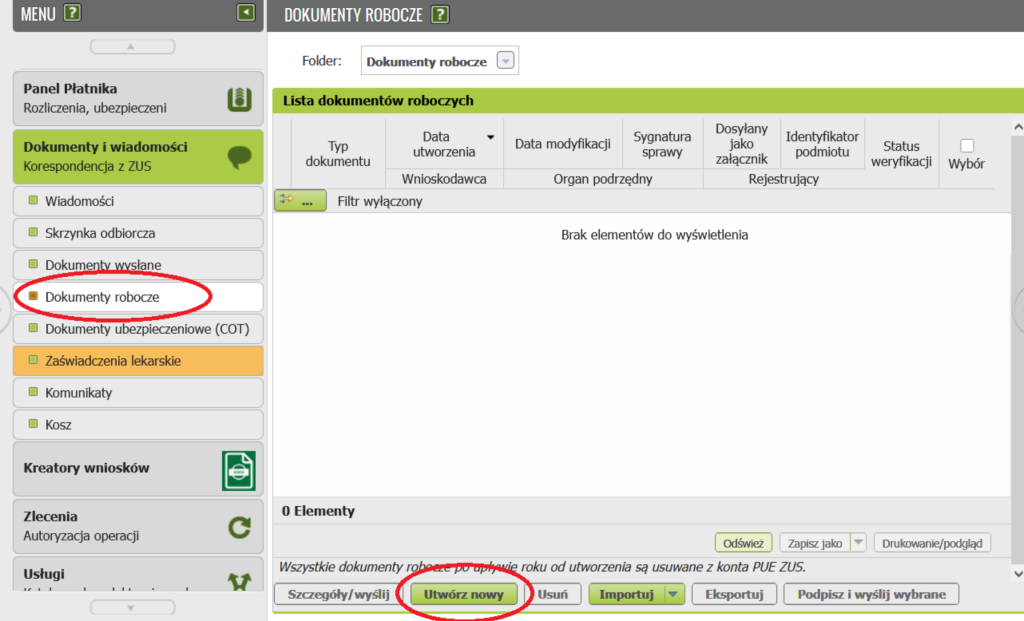Click help icon beside DOKUMENTY ROBOCZE title
The width and height of the screenshot is (1024, 621).
pyautogui.click(x=439, y=14)
